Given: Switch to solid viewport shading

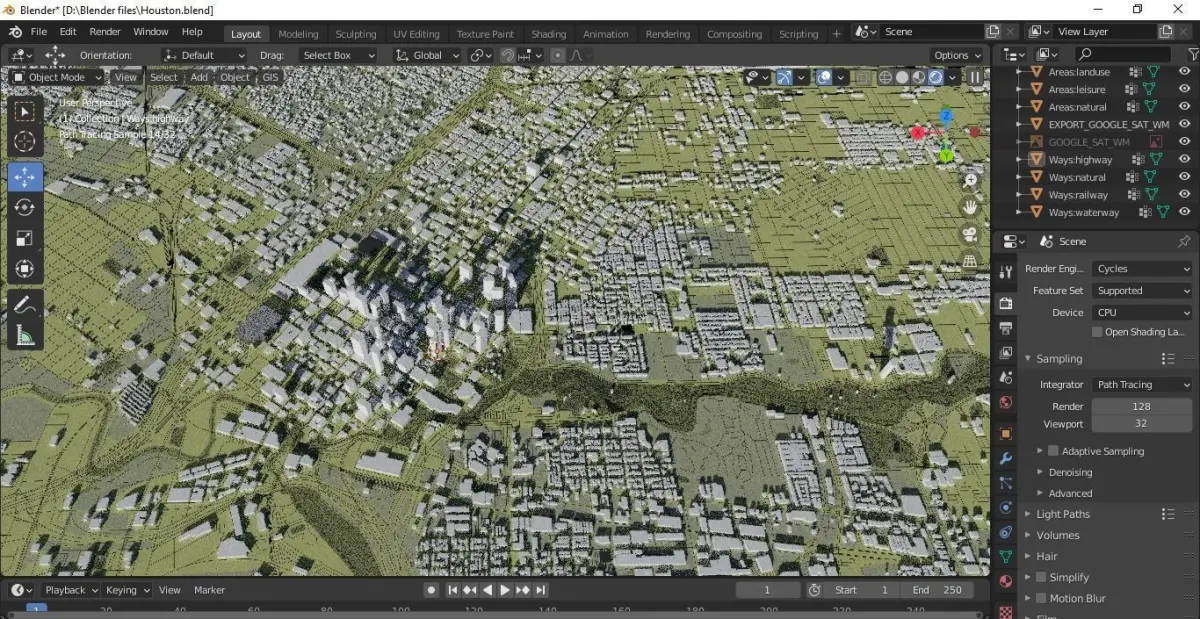Looking at the screenshot, I should [902, 77].
